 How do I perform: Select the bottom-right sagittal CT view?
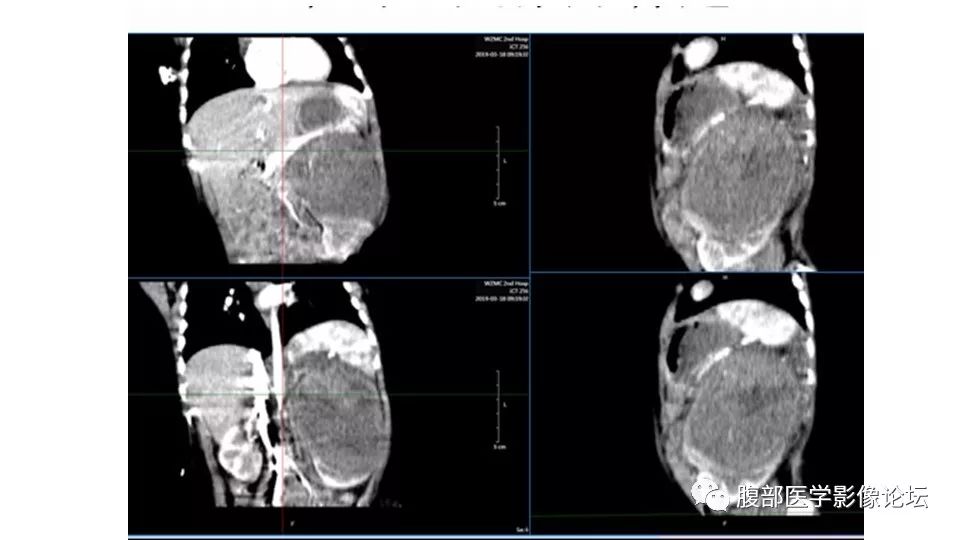pyautogui.click(x=697, y=404)
